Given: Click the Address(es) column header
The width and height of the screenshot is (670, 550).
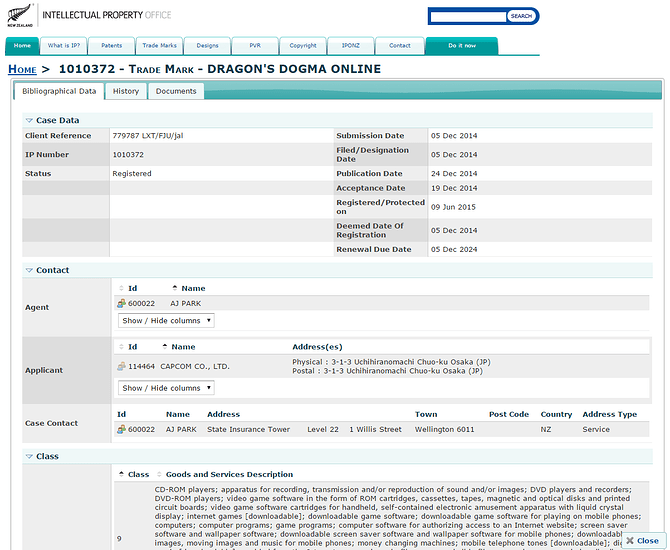Looking at the screenshot, I should 317,347.
